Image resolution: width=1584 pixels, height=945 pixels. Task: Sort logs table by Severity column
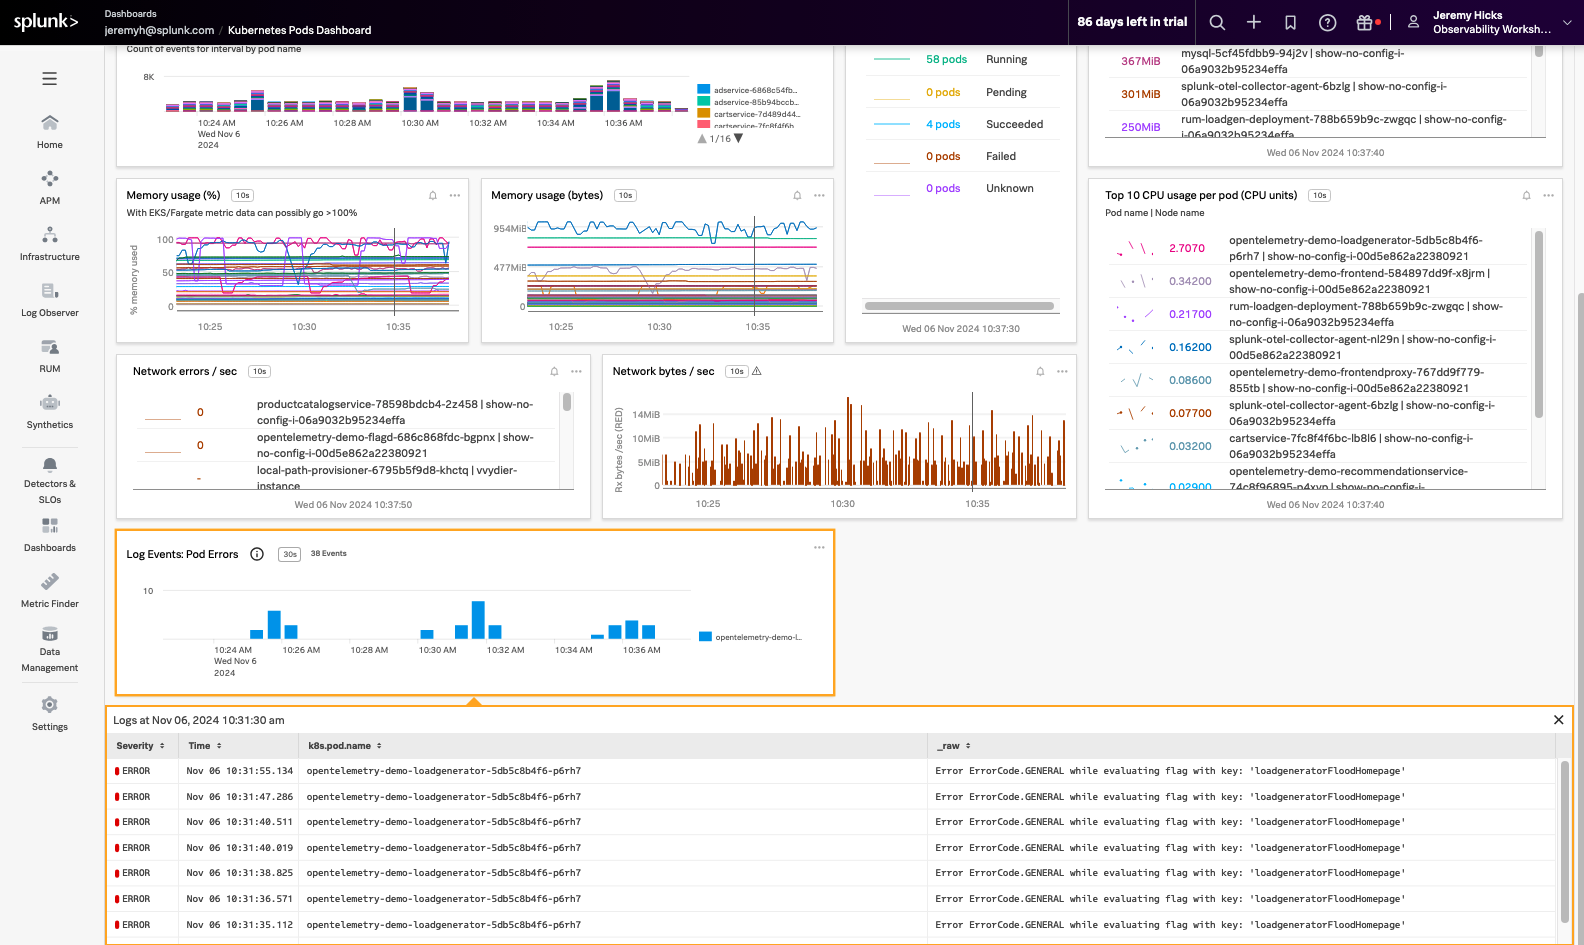(x=140, y=746)
